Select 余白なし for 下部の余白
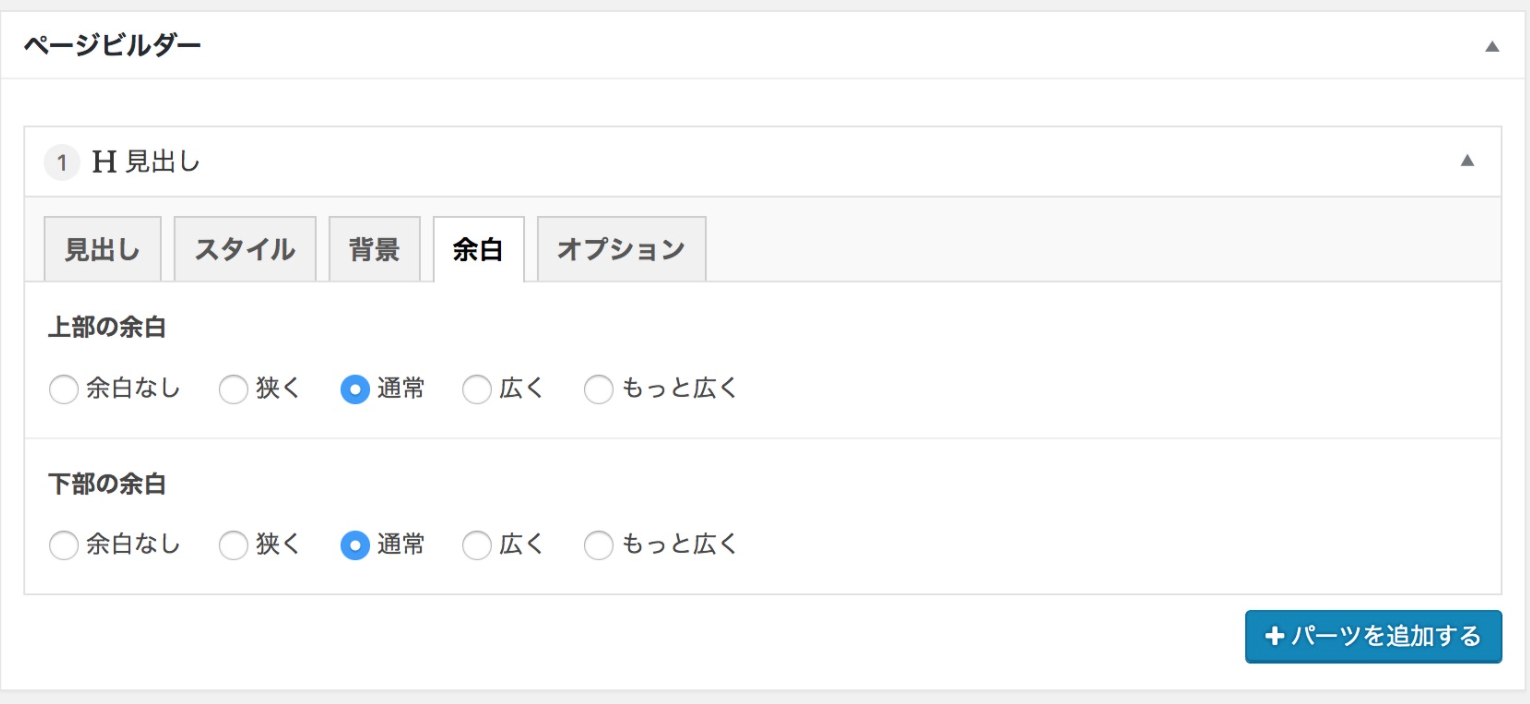 (x=64, y=546)
